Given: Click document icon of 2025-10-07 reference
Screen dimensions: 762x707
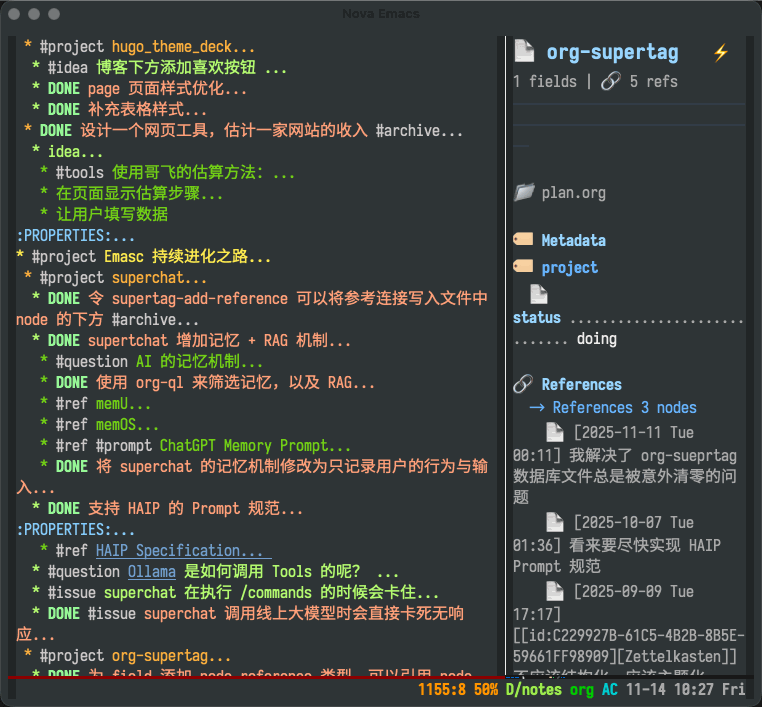Looking at the screenshot, I should point(554,522).
